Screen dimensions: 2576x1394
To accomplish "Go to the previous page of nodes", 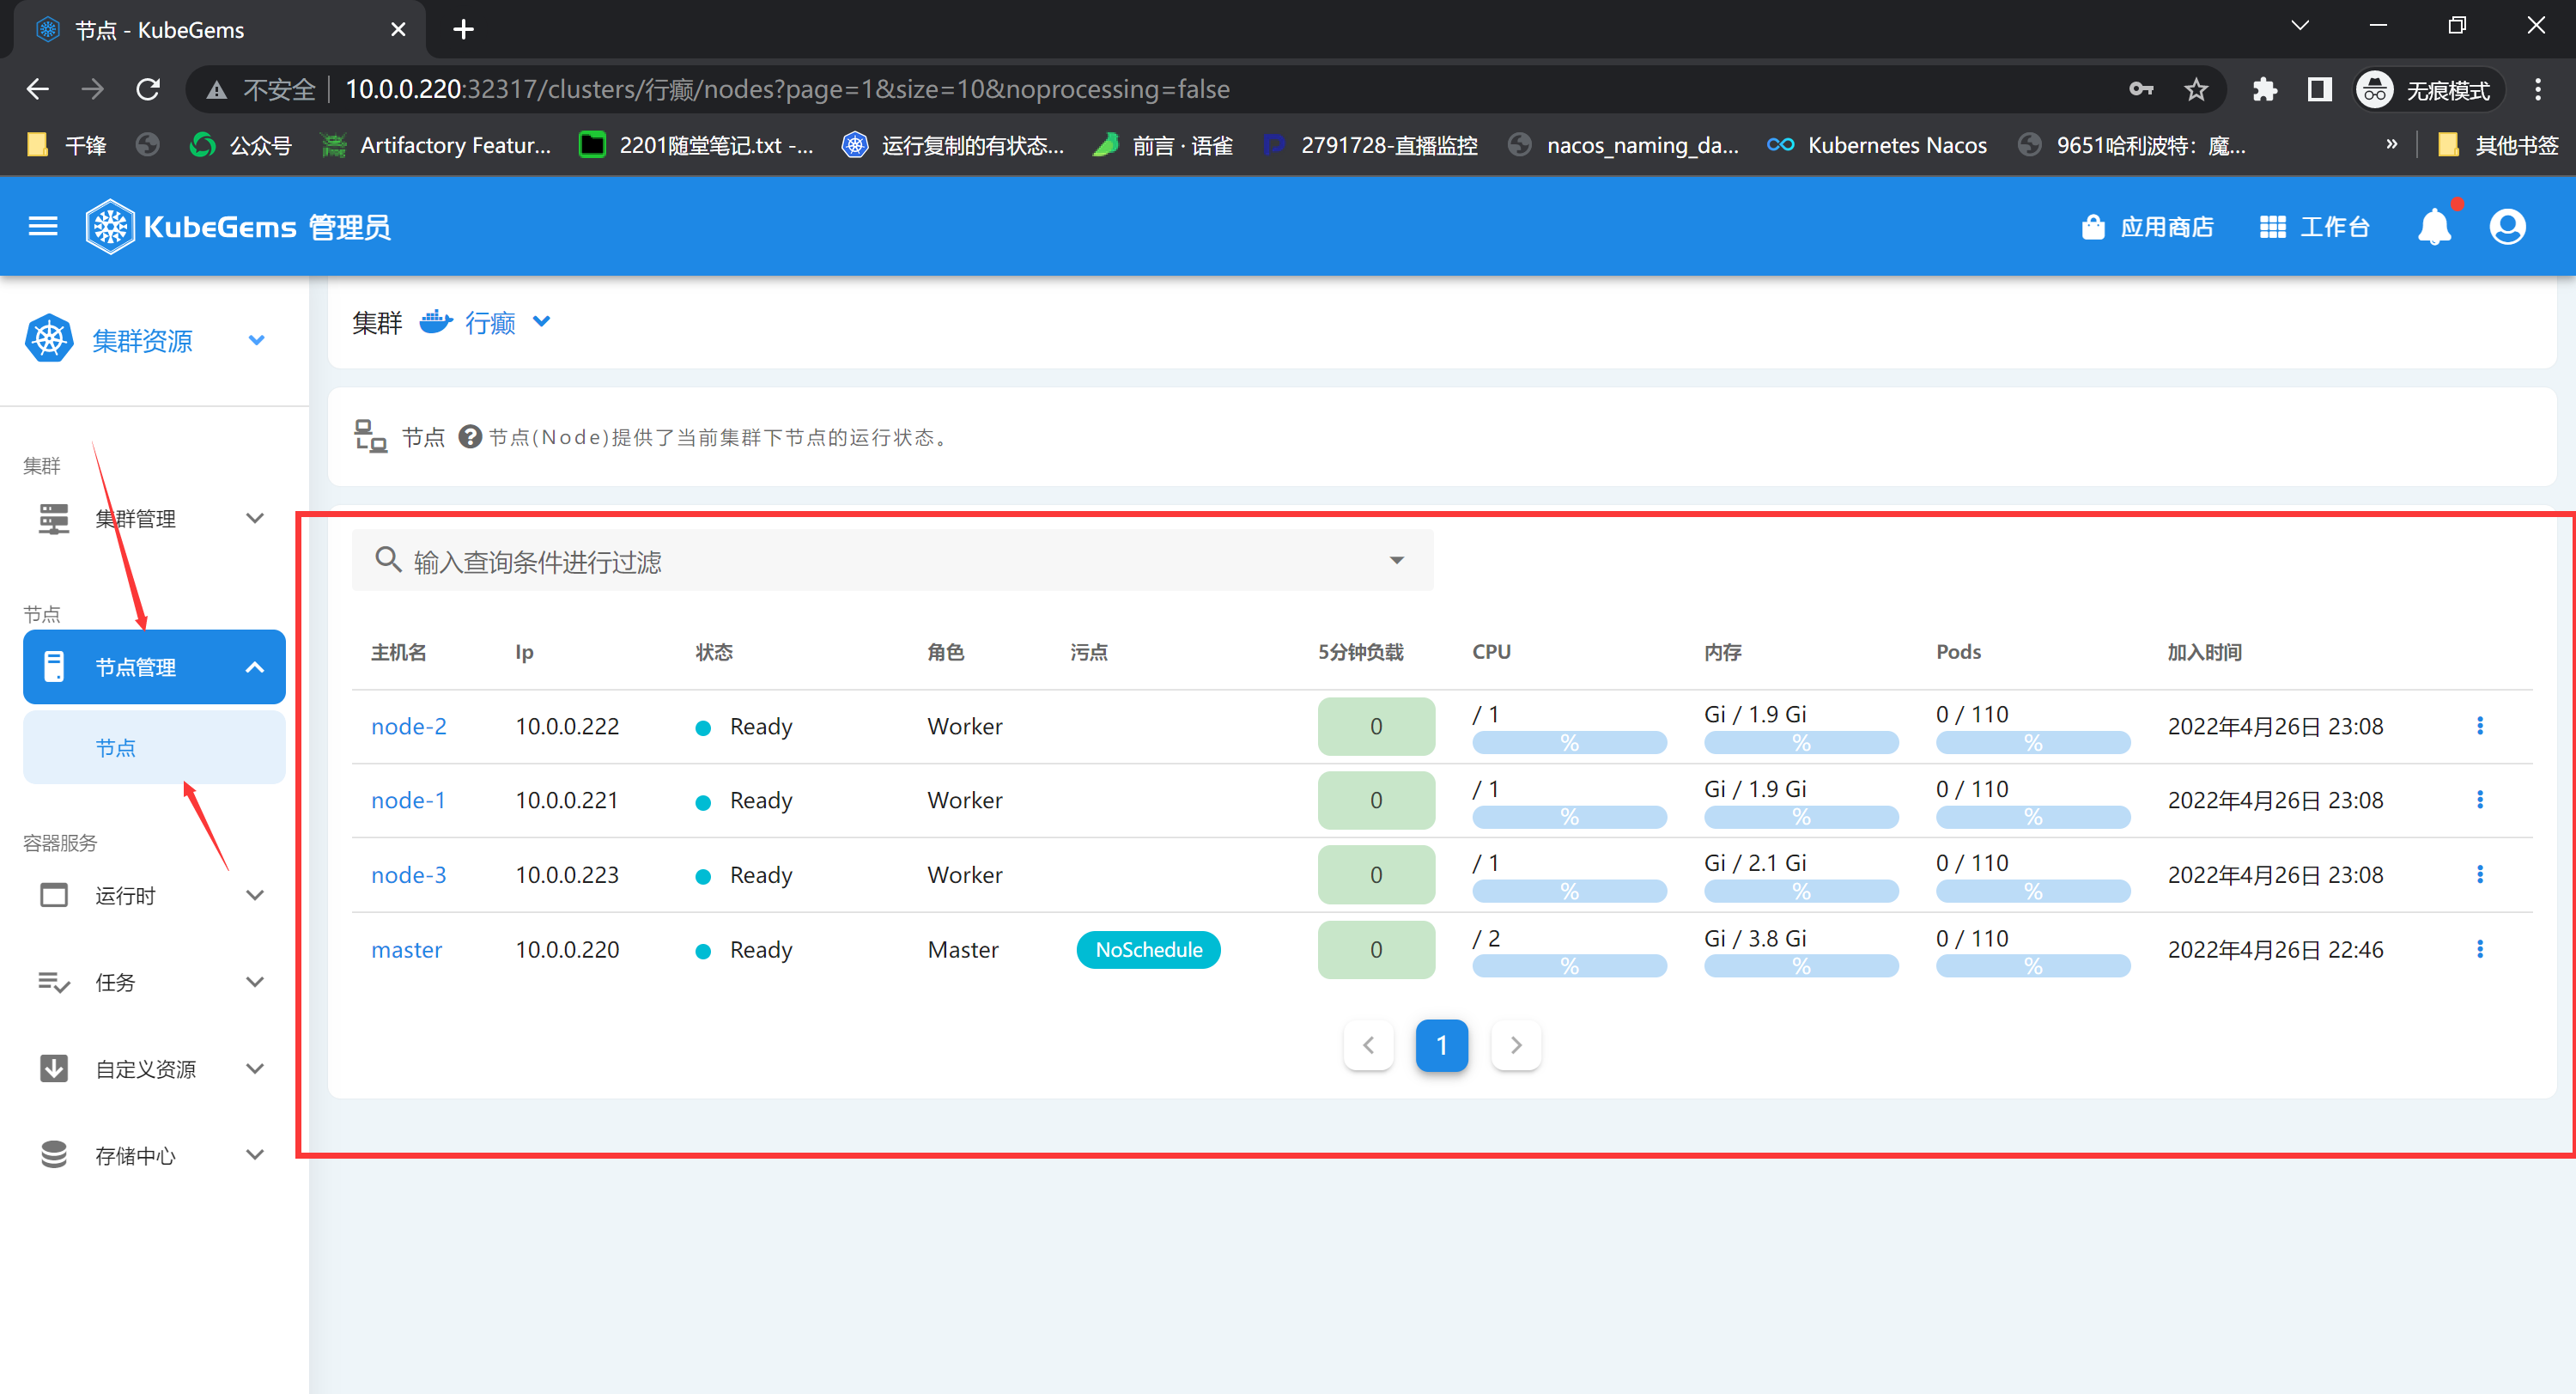I will (1368, 1045).
